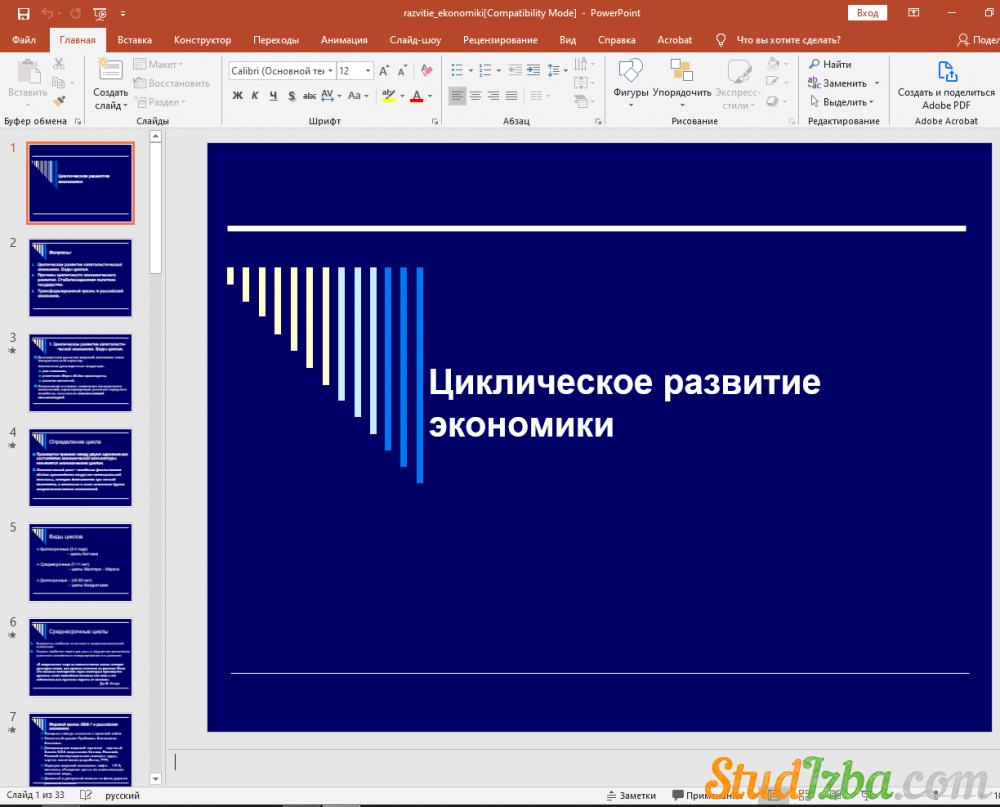Open the Рецензирование tab
Viewport: 1000px width, 807px height.
(500, 40)
